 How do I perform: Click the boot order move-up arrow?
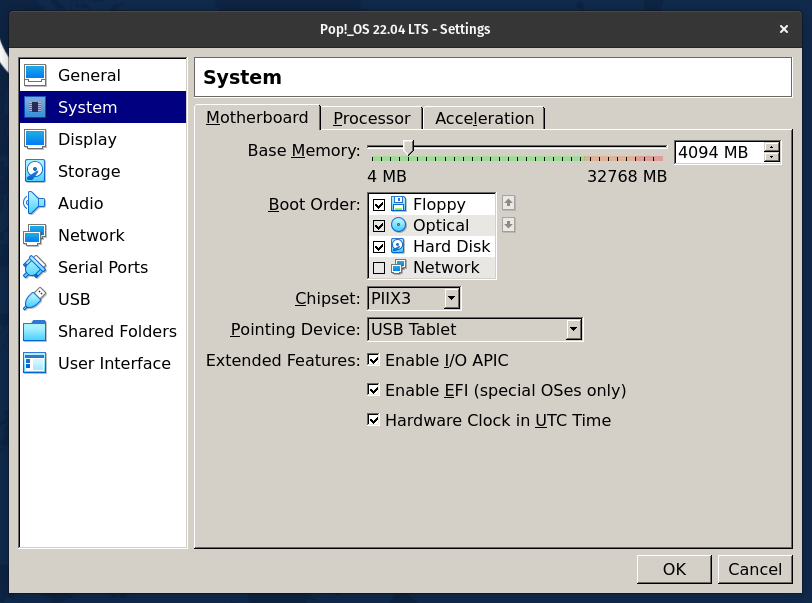click(x=508, y=203)
